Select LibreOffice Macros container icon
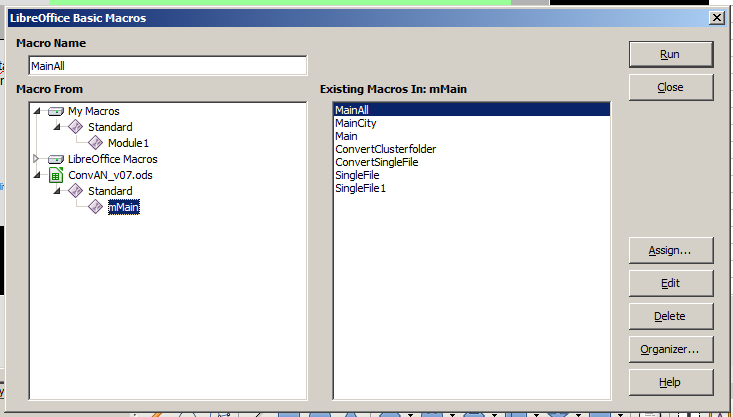Screen dimensions: 733x417 click(56, 159)
